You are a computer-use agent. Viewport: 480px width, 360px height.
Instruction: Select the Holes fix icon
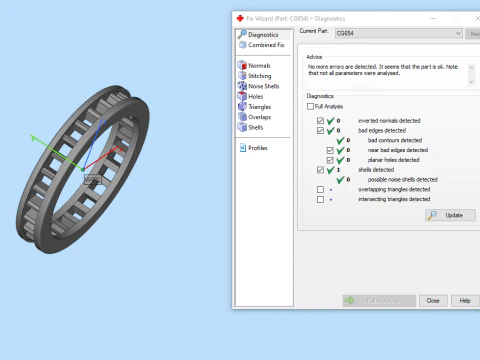[242, 96]
